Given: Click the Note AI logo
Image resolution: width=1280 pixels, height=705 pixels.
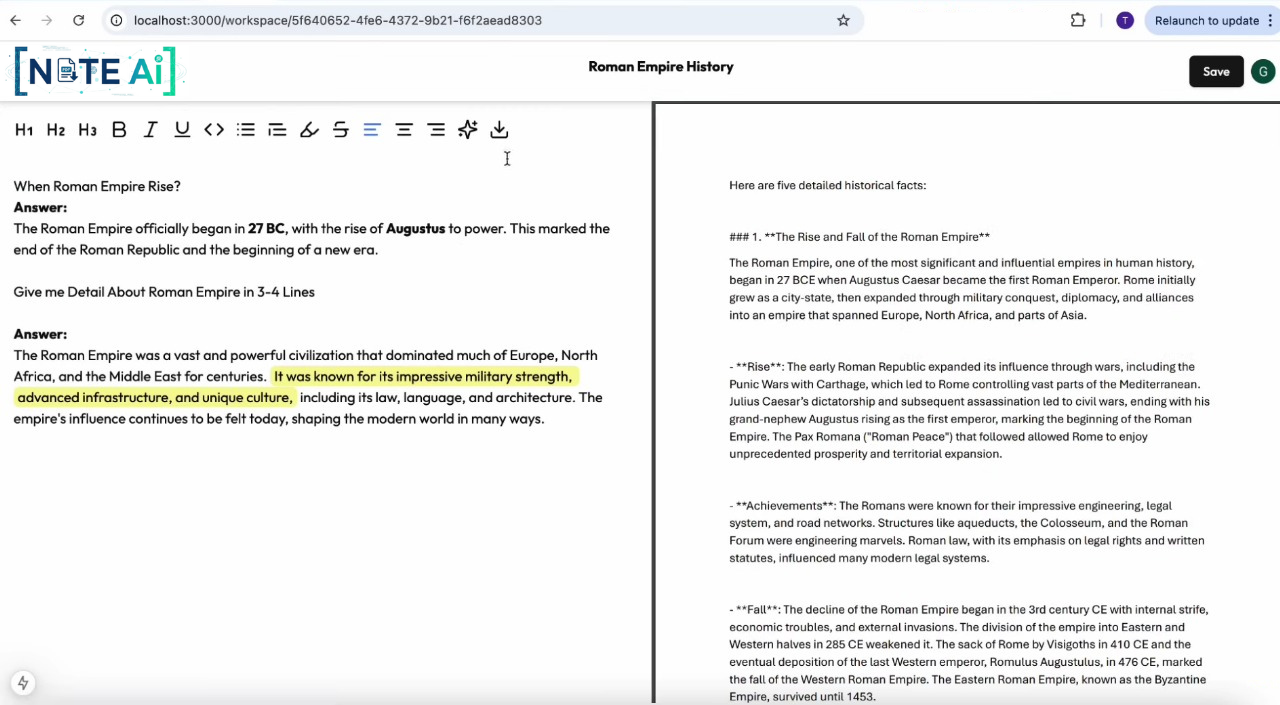Looking at the screenshot, I should [x=95, y=71].
